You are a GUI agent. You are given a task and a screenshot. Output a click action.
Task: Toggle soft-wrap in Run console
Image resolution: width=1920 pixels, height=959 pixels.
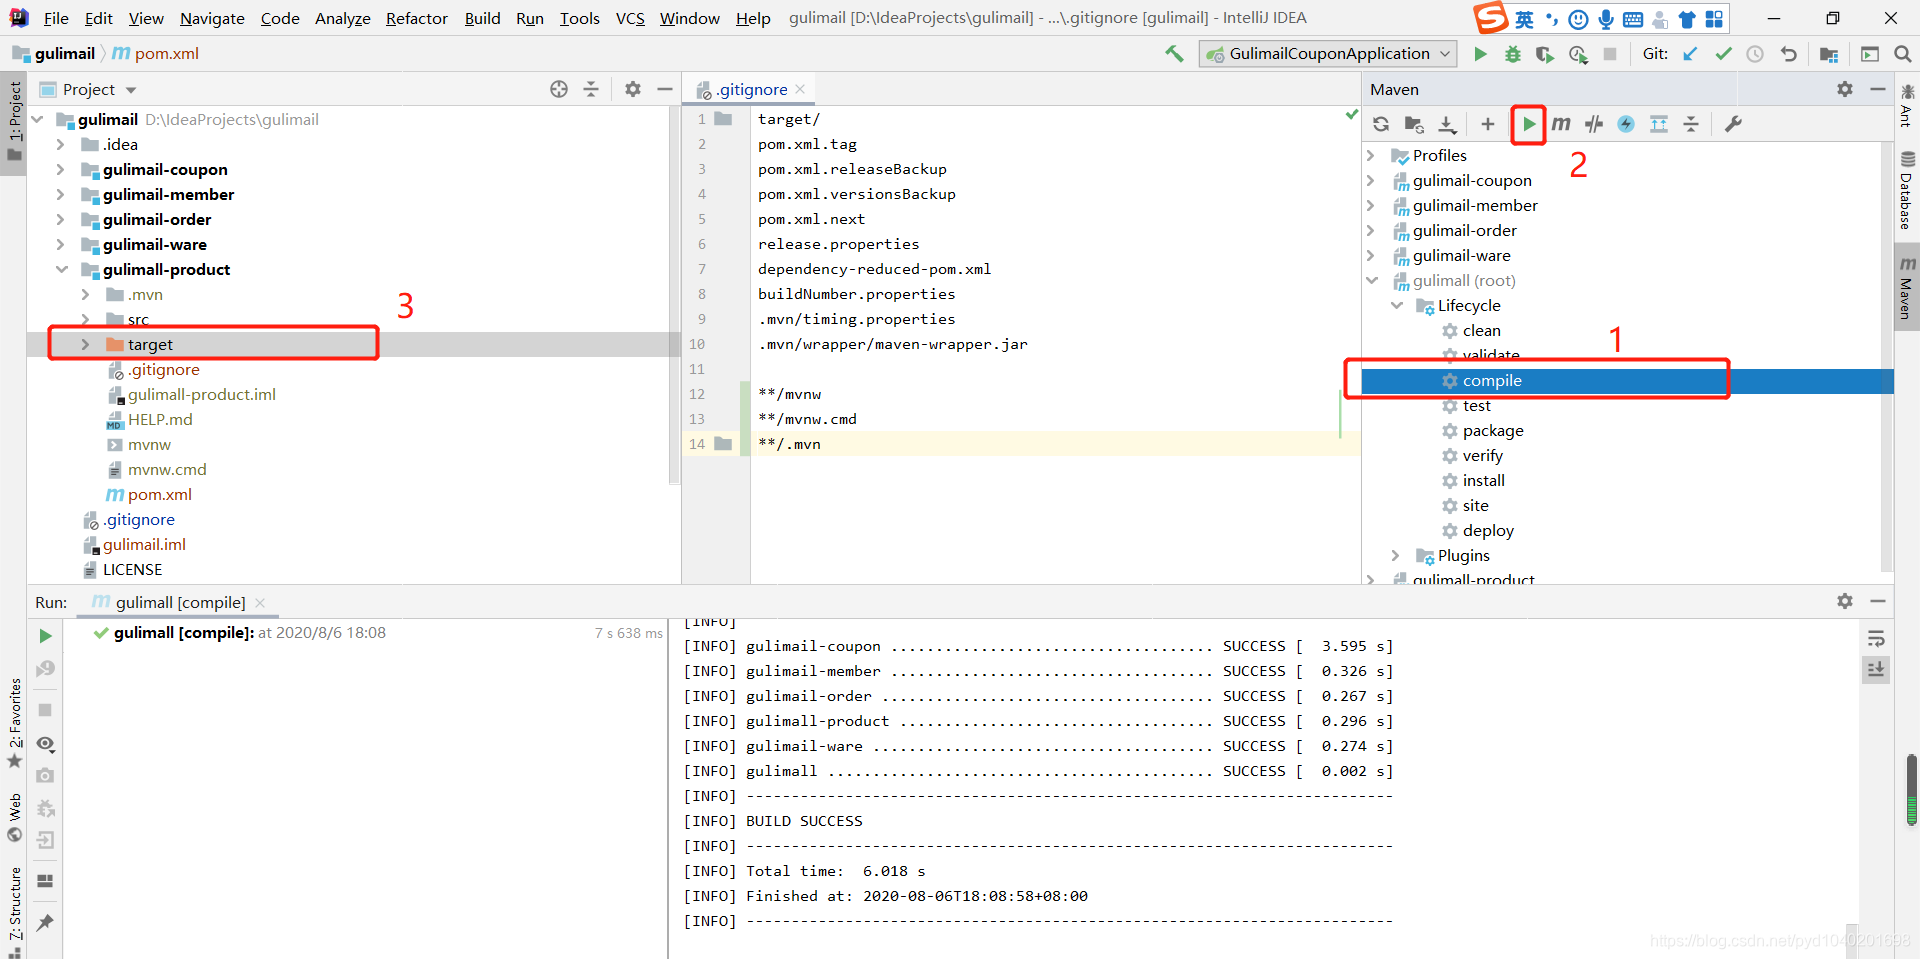coord(1876,638)
